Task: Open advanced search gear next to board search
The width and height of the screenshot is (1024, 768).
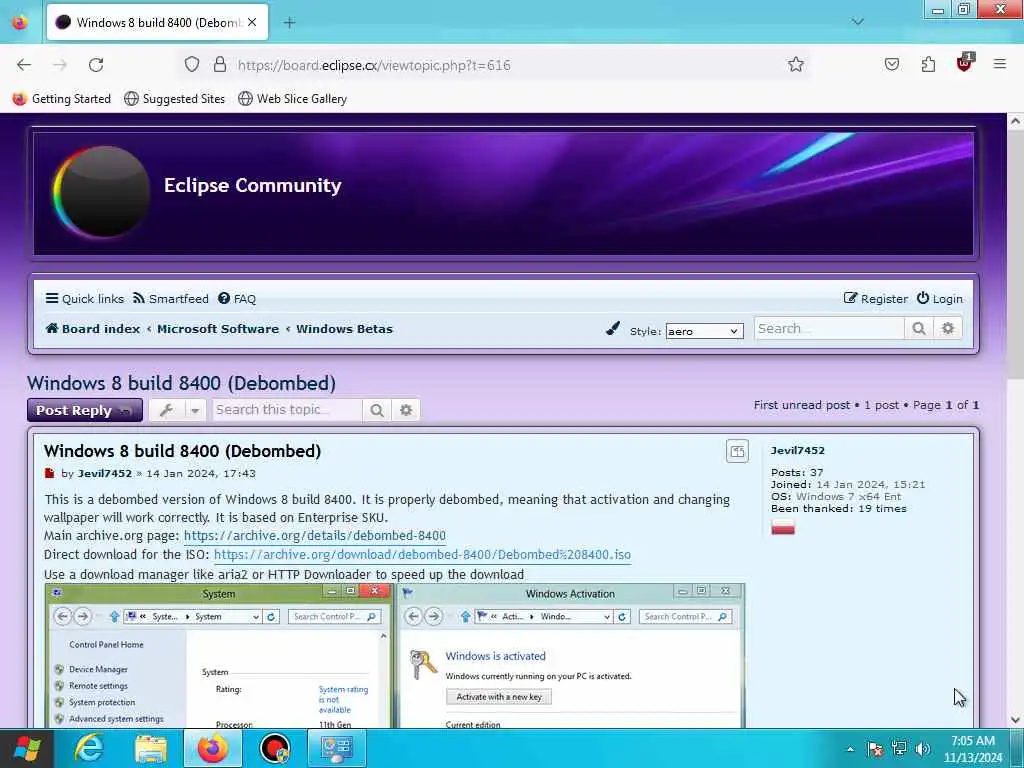Action: (948, 328)
